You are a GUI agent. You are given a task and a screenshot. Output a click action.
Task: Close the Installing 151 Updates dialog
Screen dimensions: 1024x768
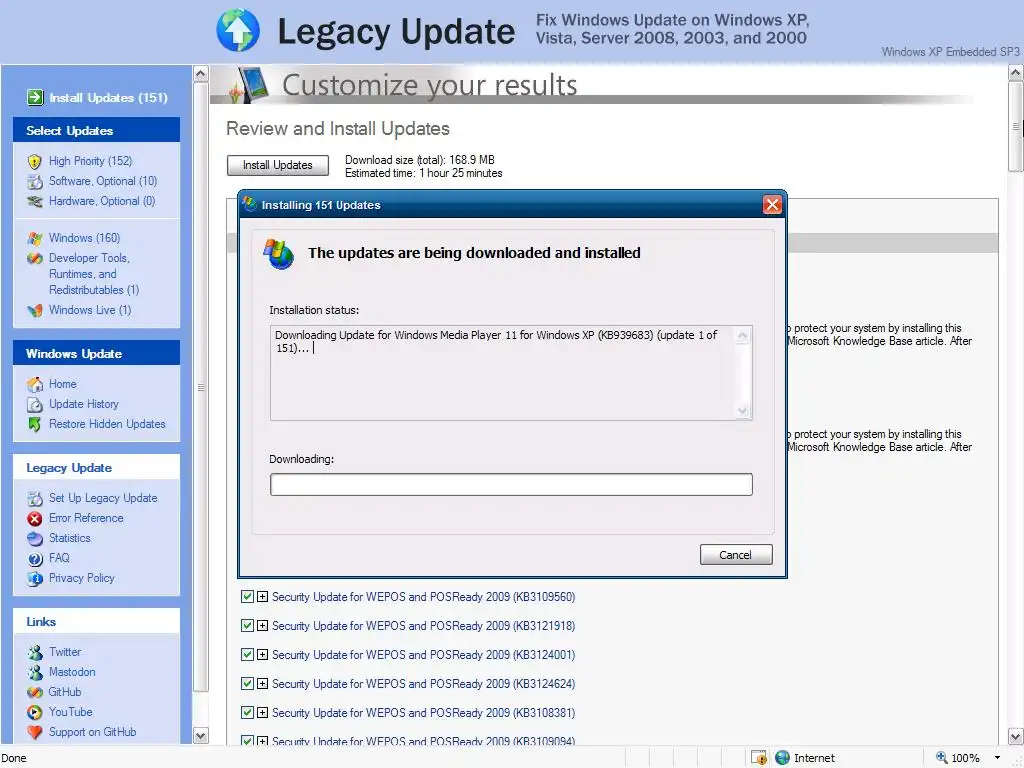coord(772,204)
